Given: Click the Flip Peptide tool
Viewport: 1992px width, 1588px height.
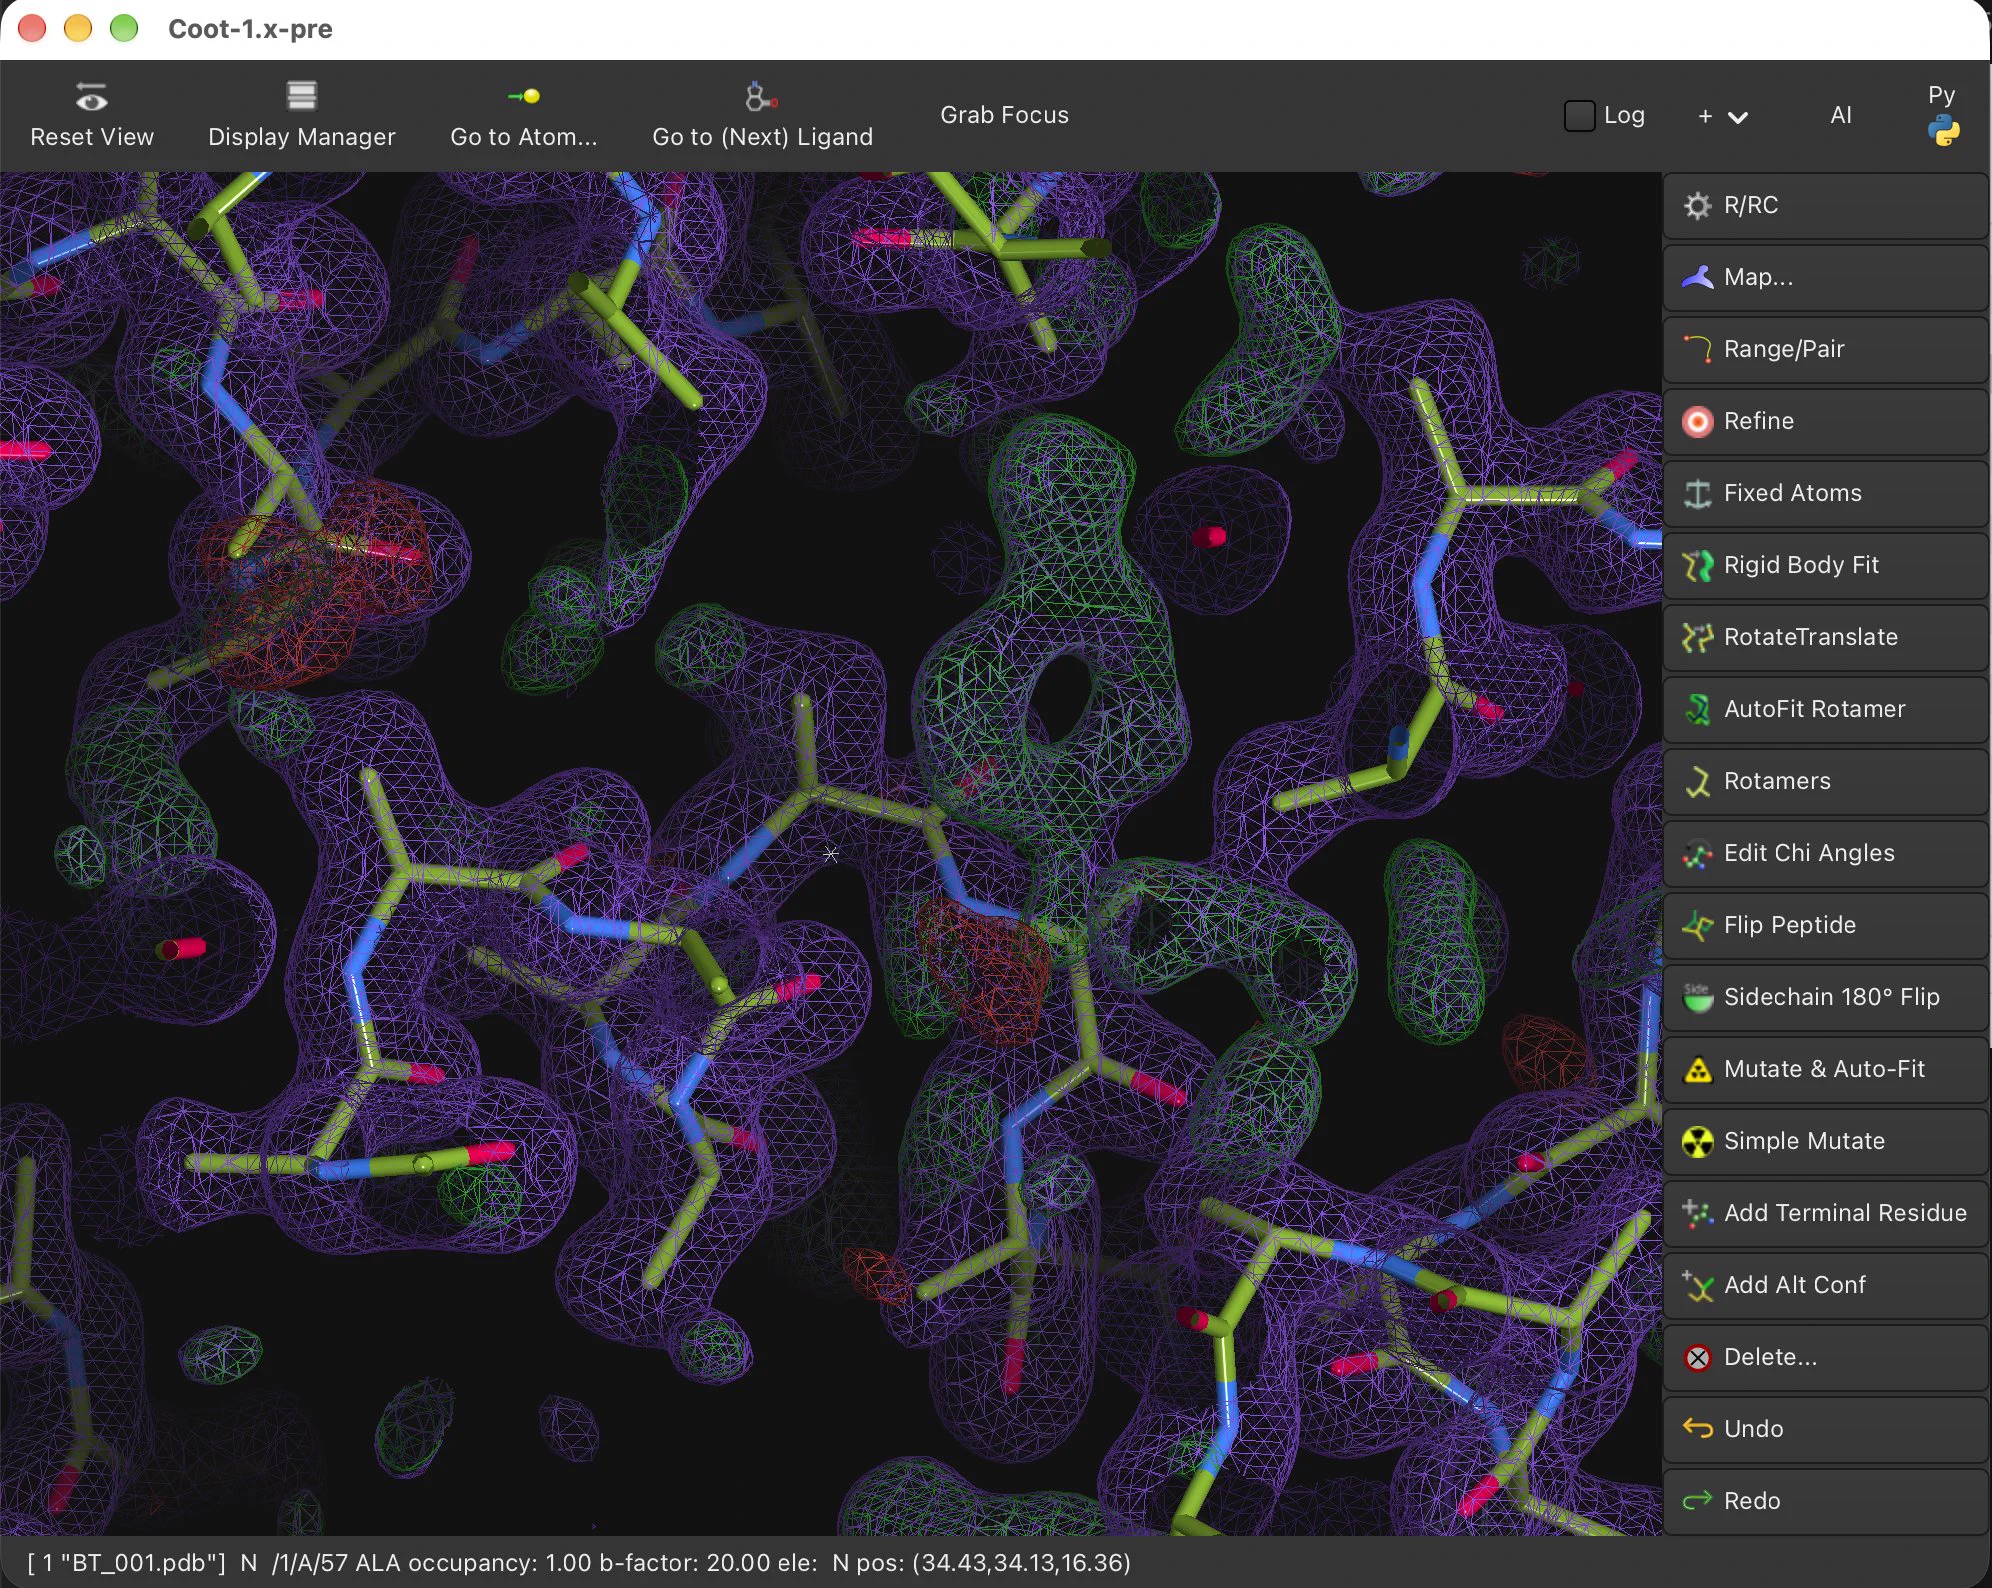Looking at the screenshot, I should coord(1825,925).
